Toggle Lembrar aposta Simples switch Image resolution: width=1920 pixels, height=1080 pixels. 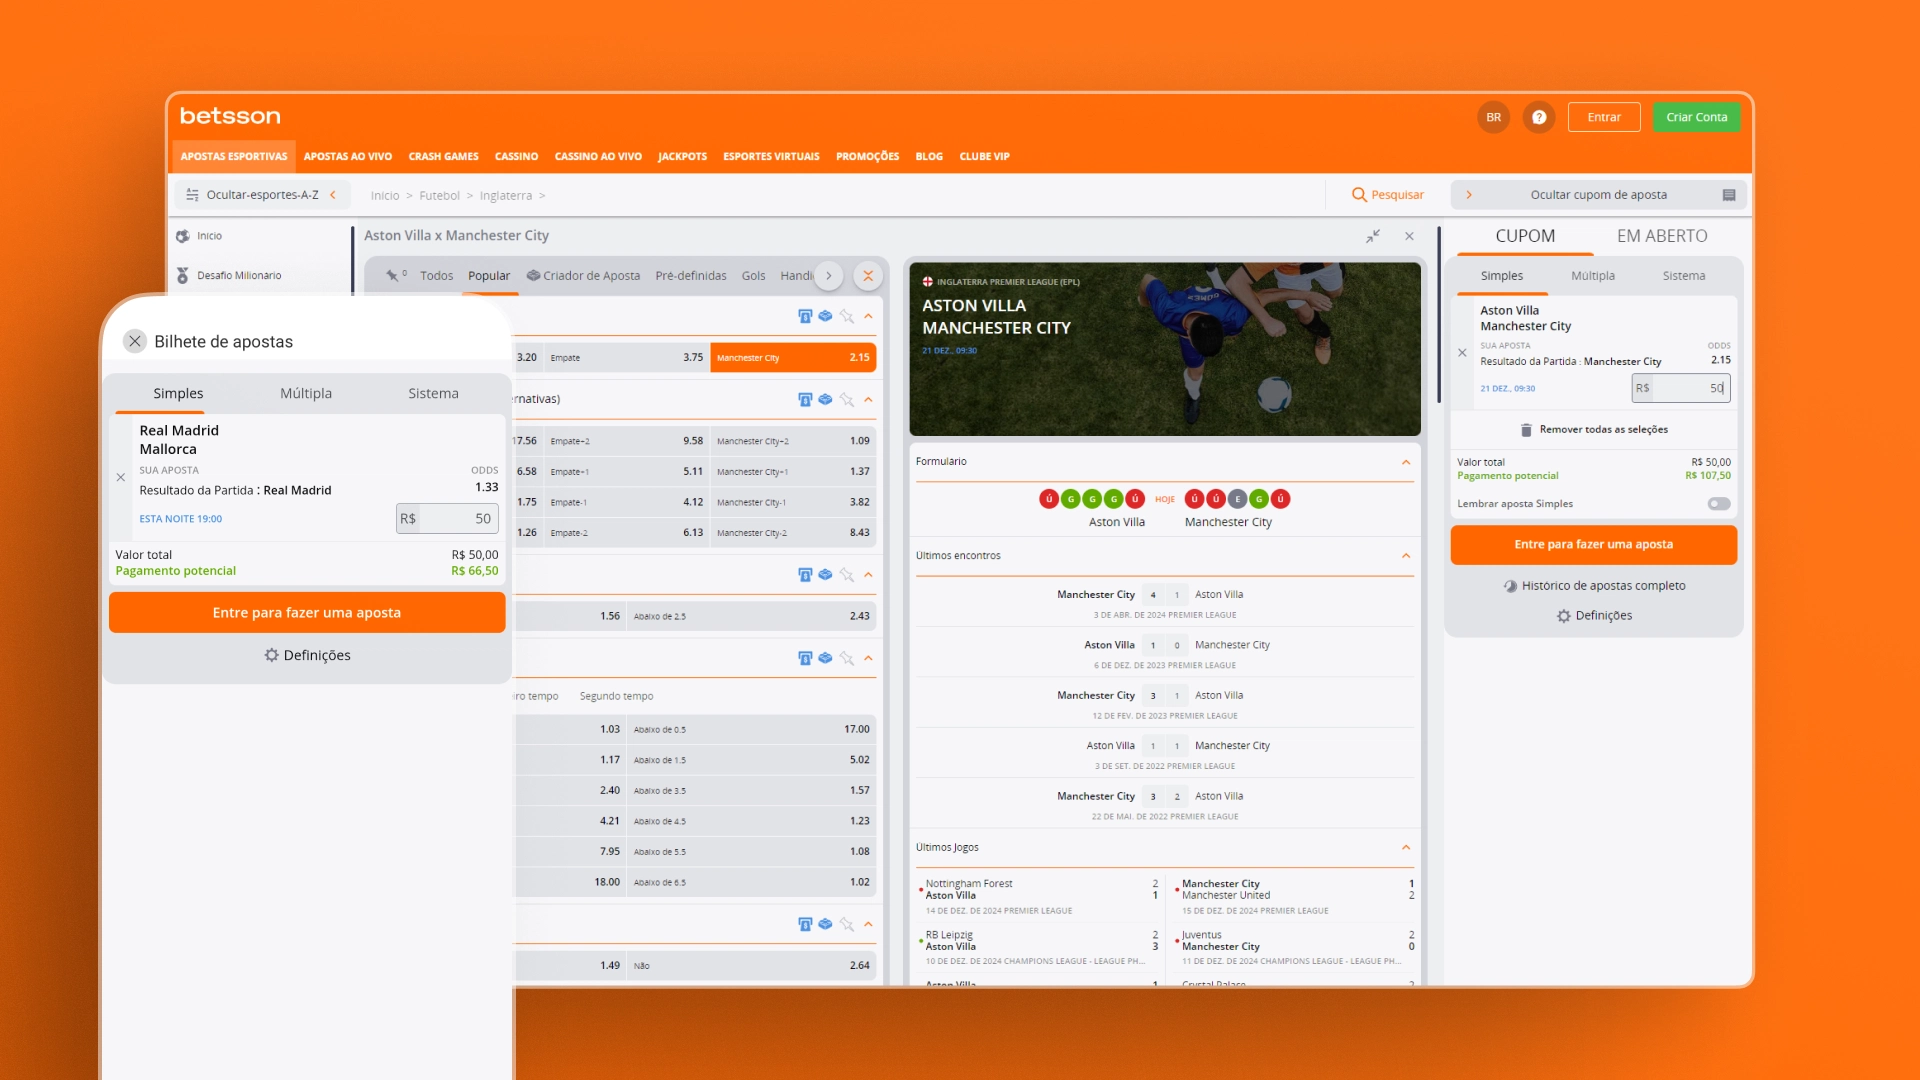coord(1719,504)
